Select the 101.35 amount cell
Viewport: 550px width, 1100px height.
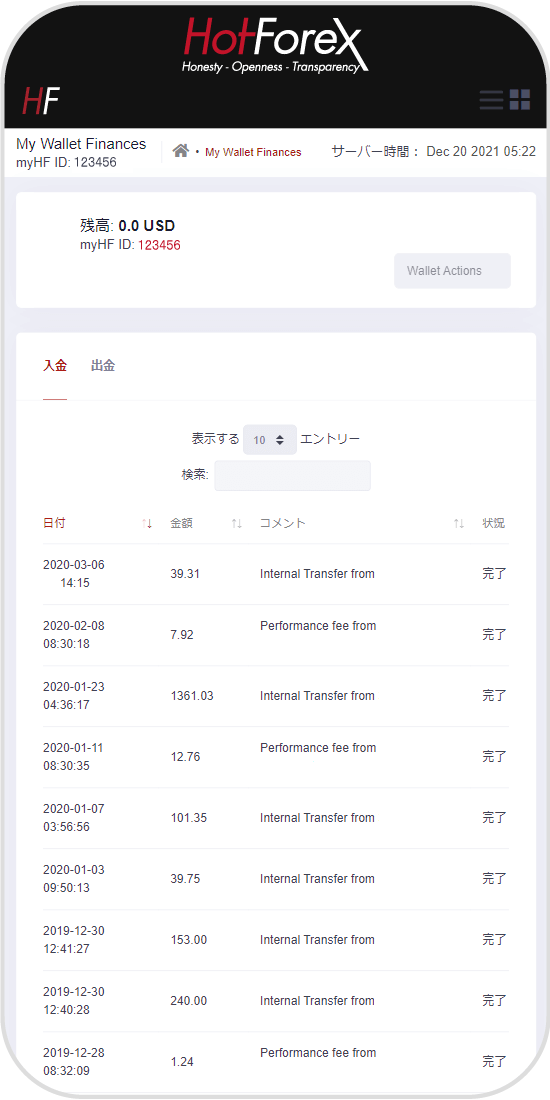(189, 818)
